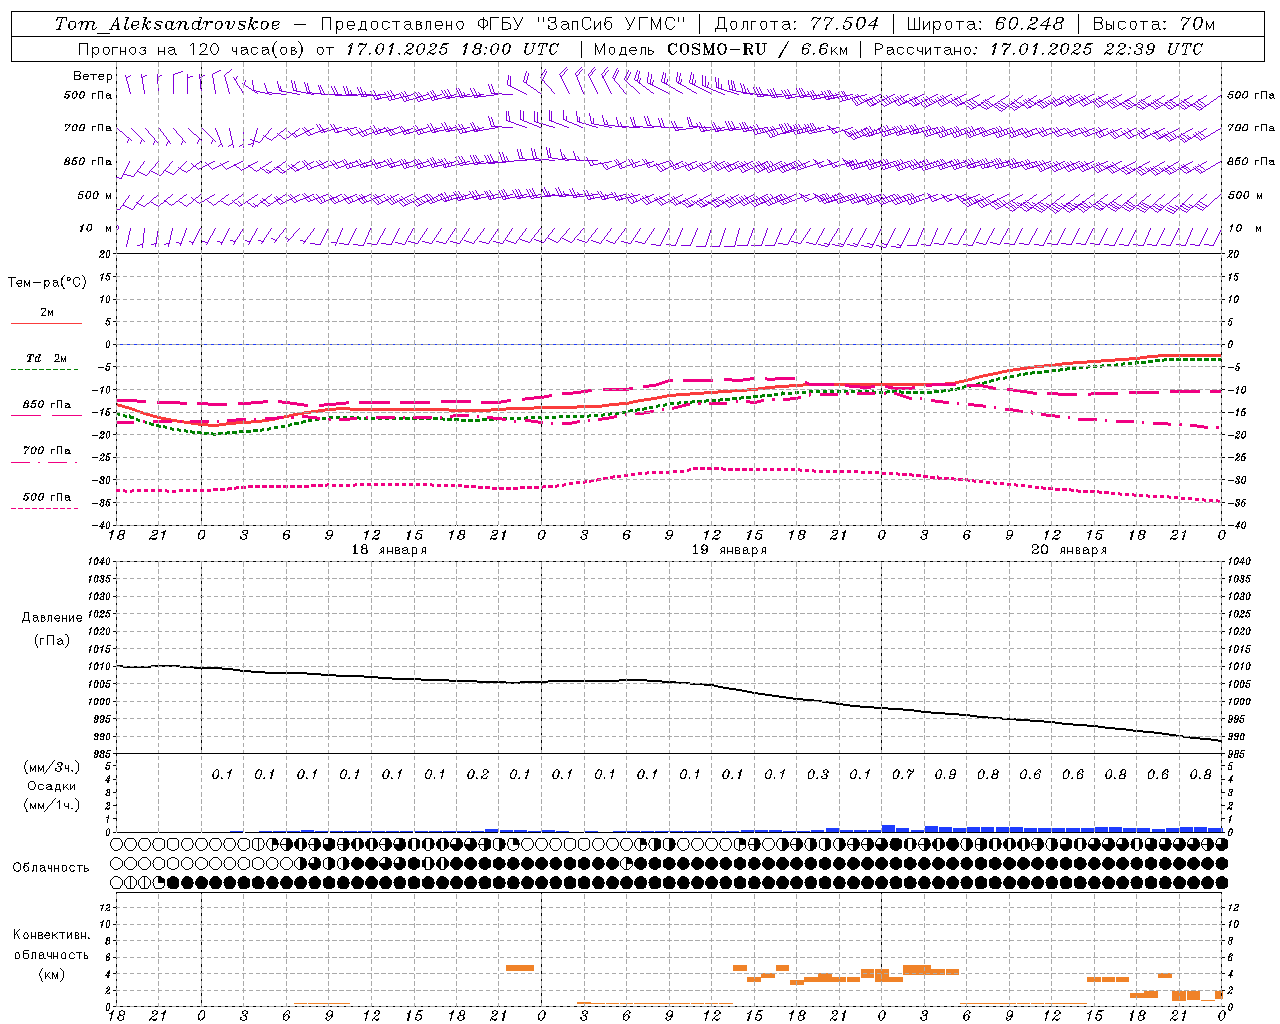
Task: Click the 'Высота: 70м' elevation value
Action: click(1154, 24)
